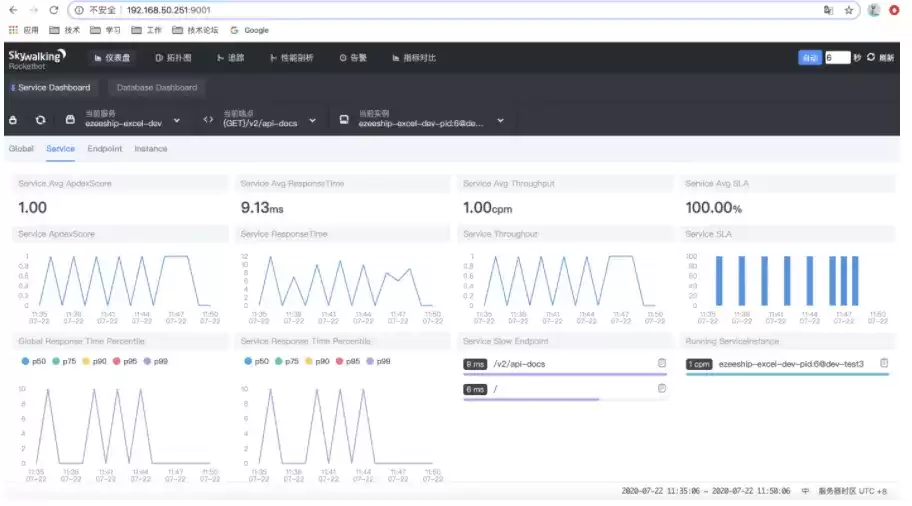Click the 服务器时区 UTC +8 setting
This screenshot has height=506, width=912.
point(853,491)
